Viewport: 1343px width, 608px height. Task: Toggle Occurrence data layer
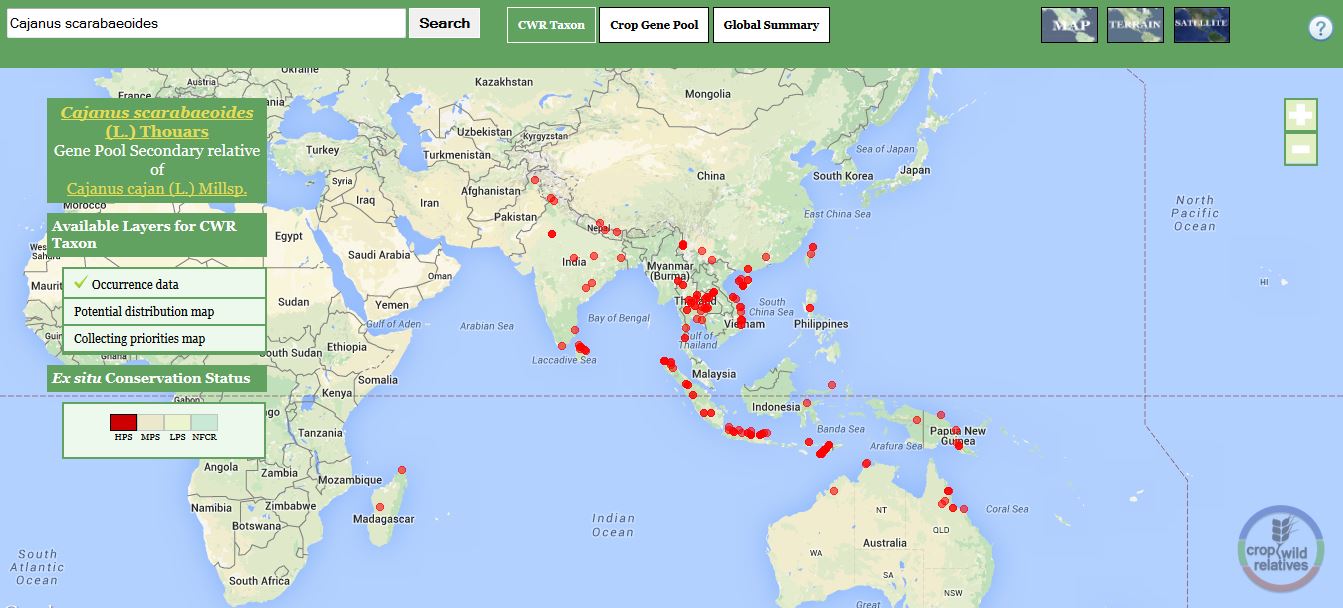coord(165,284)
